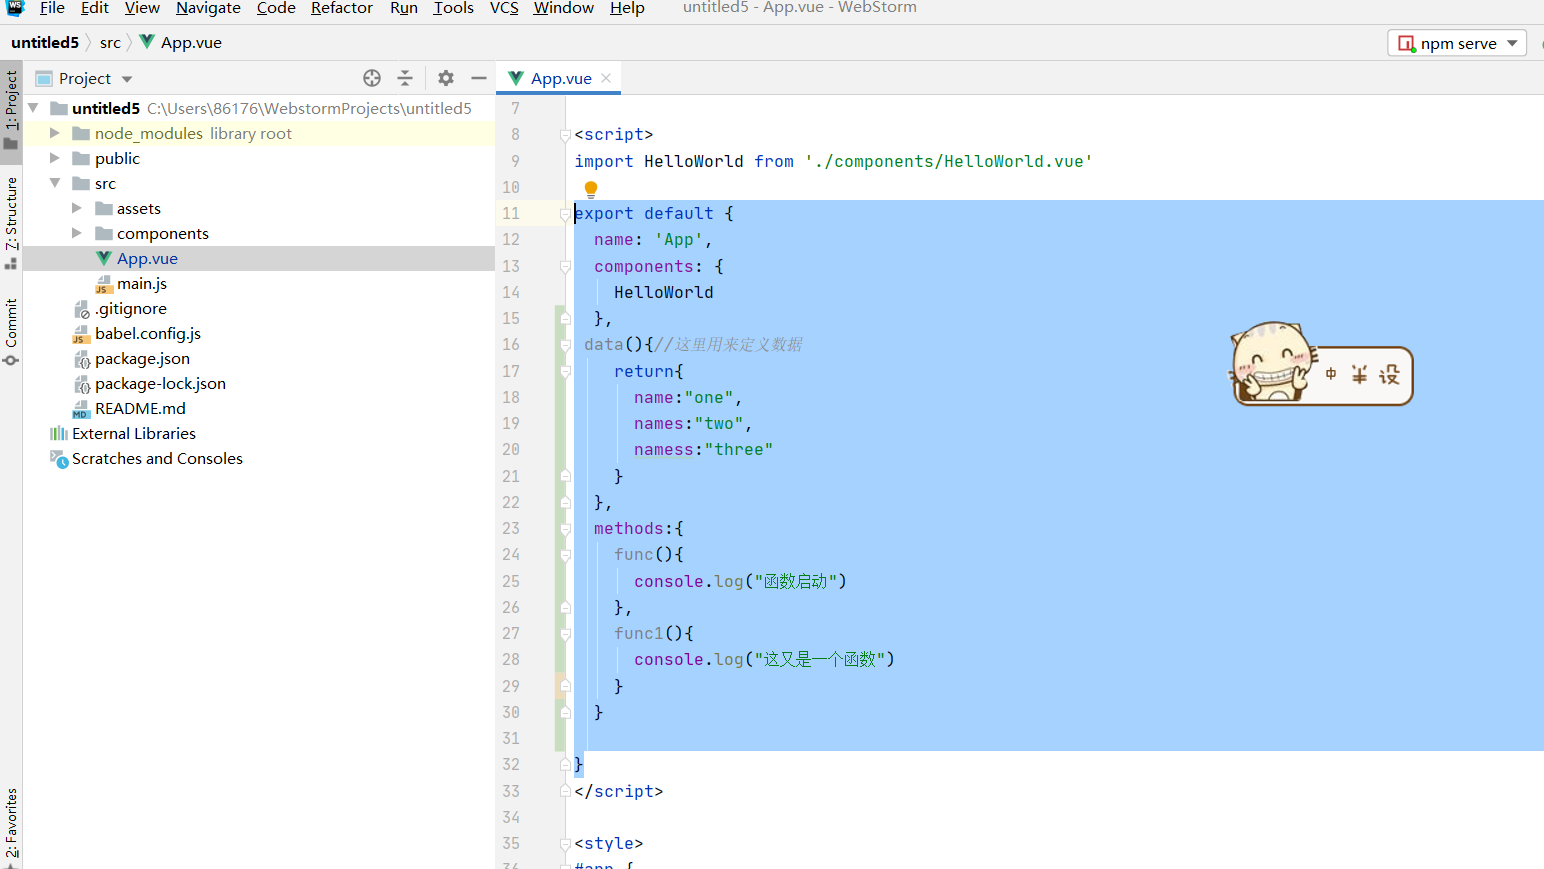Toggle fold marker at export default line
This screenshot has height=869, width=1544.
point(565,214)
